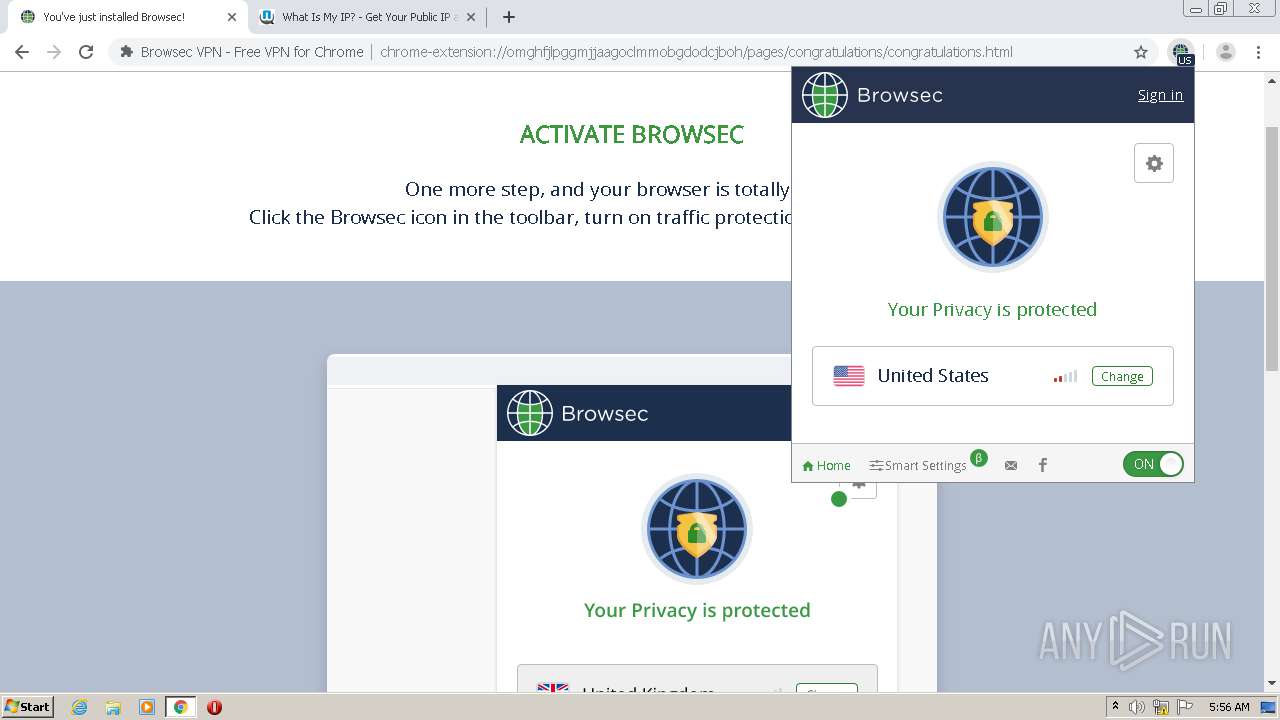Show hidden system tray icons
This screenshot has width=1280, height=720.
coord(1116,707)
